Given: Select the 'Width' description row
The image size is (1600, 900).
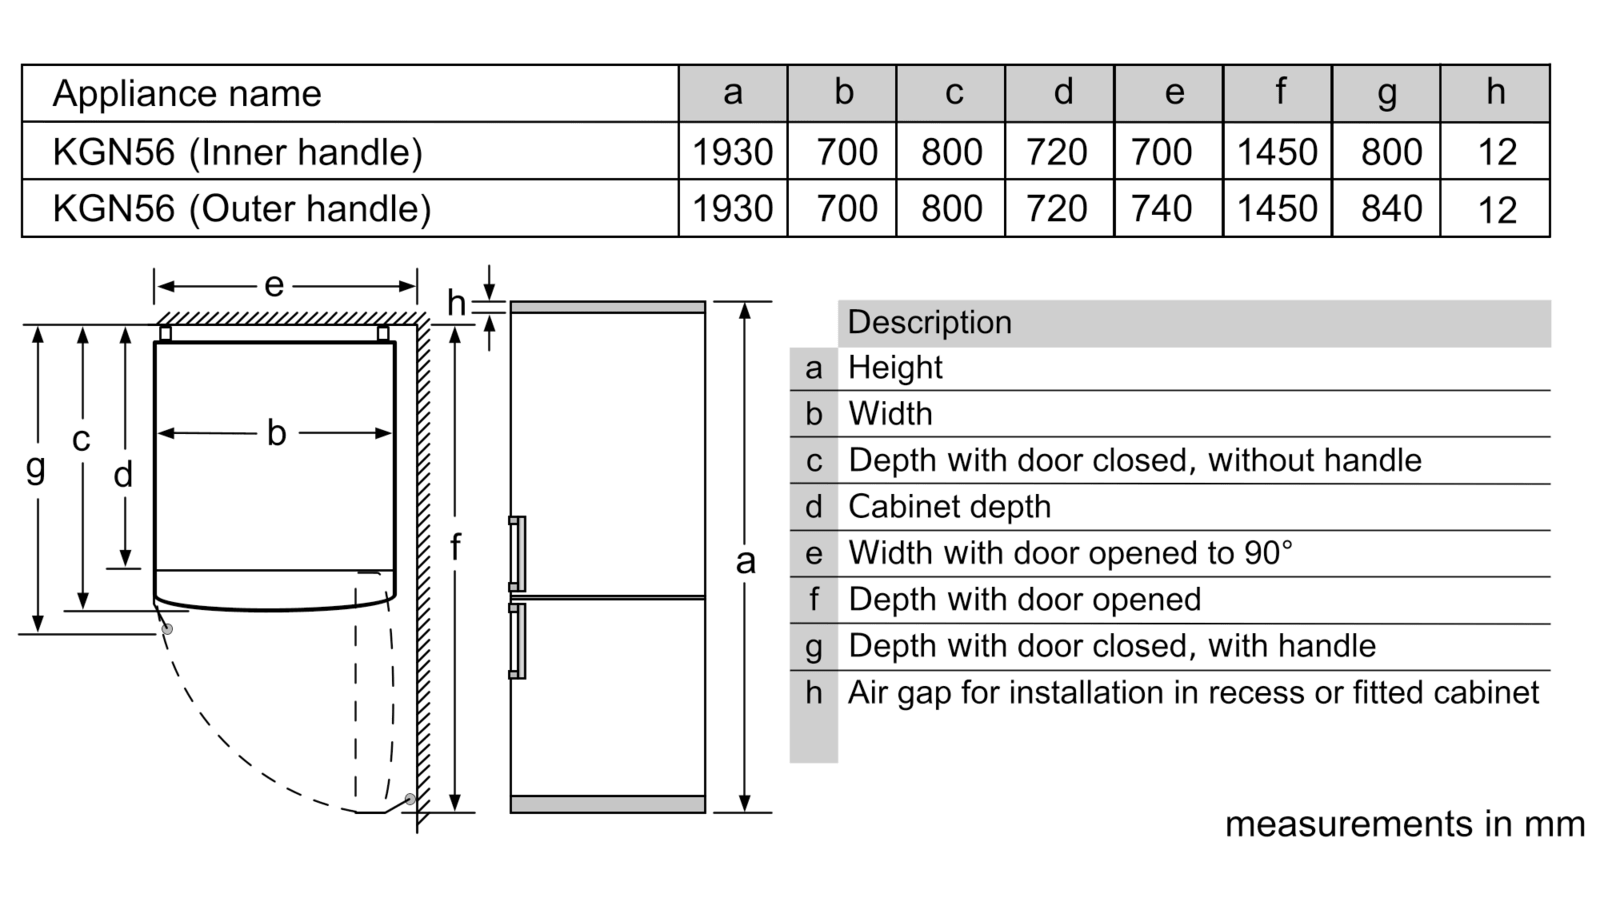Looking at the screenshot, I should tap(1170, 414).
